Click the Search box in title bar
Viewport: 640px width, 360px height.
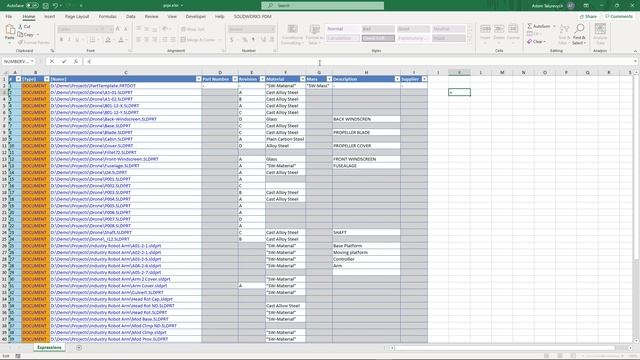pos(322,5)
